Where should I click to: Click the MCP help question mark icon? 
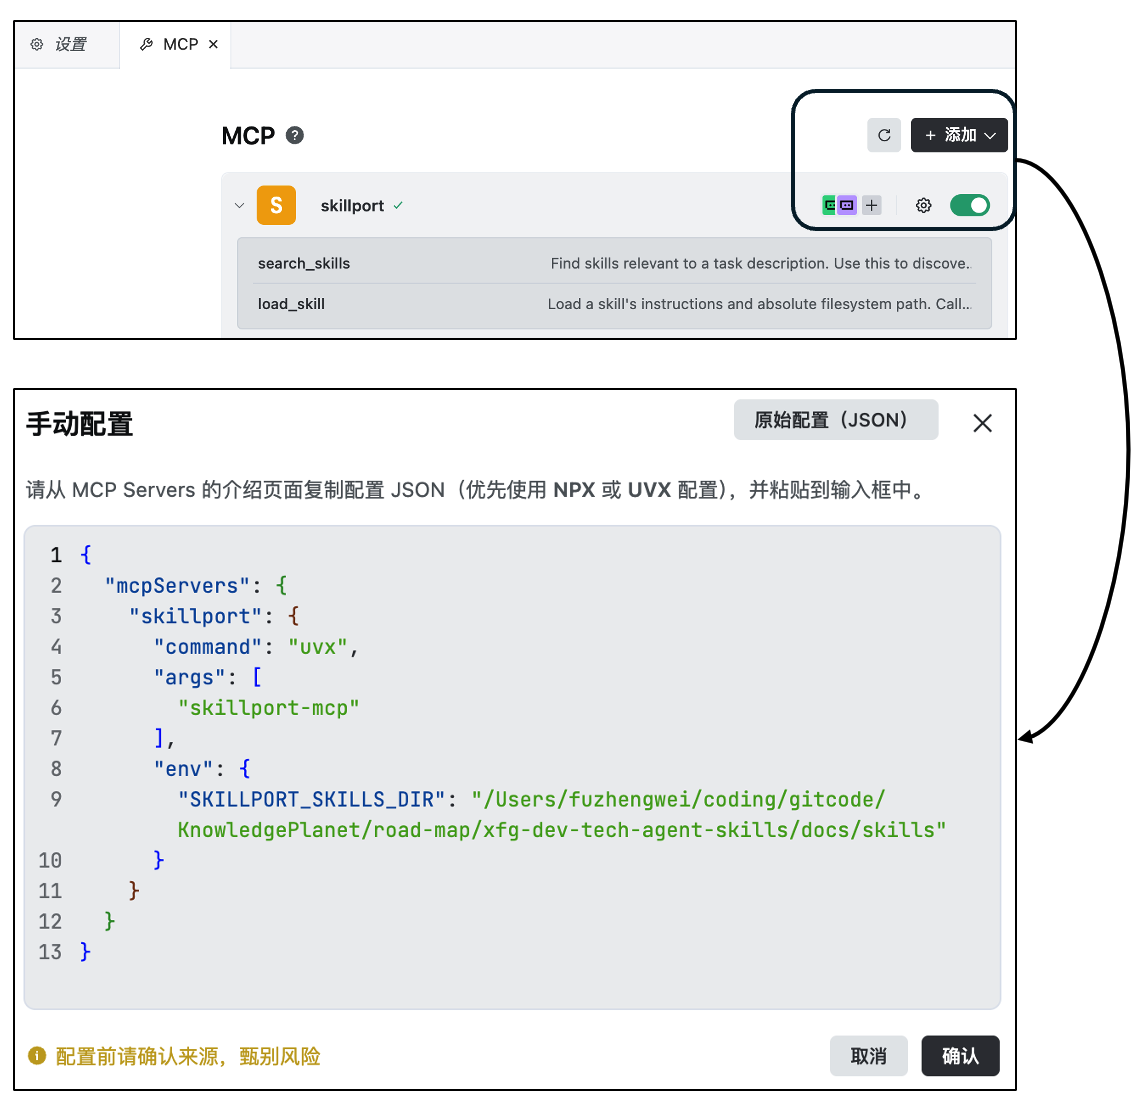(x=295, y=135)
